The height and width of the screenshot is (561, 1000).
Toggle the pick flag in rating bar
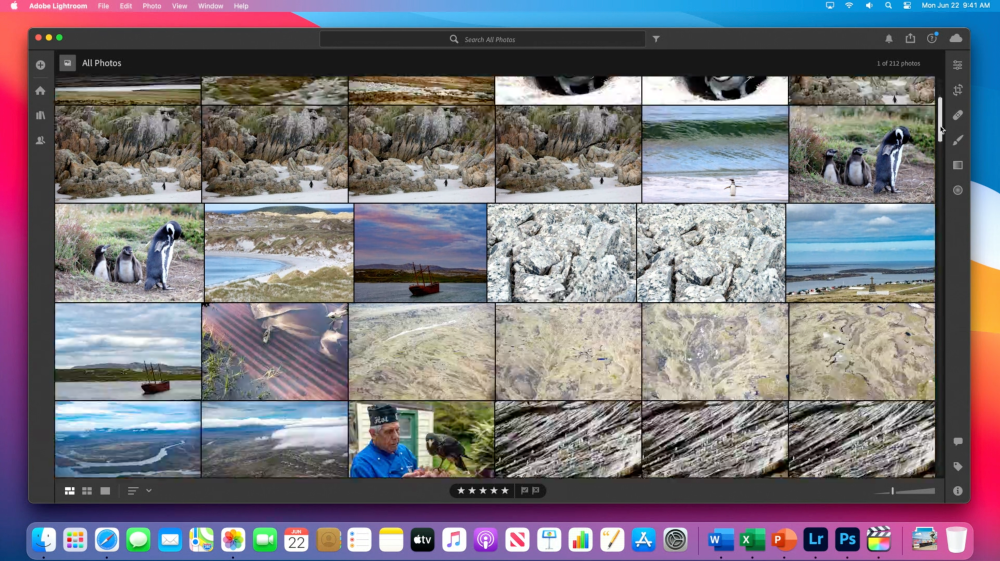coord(524,491)
